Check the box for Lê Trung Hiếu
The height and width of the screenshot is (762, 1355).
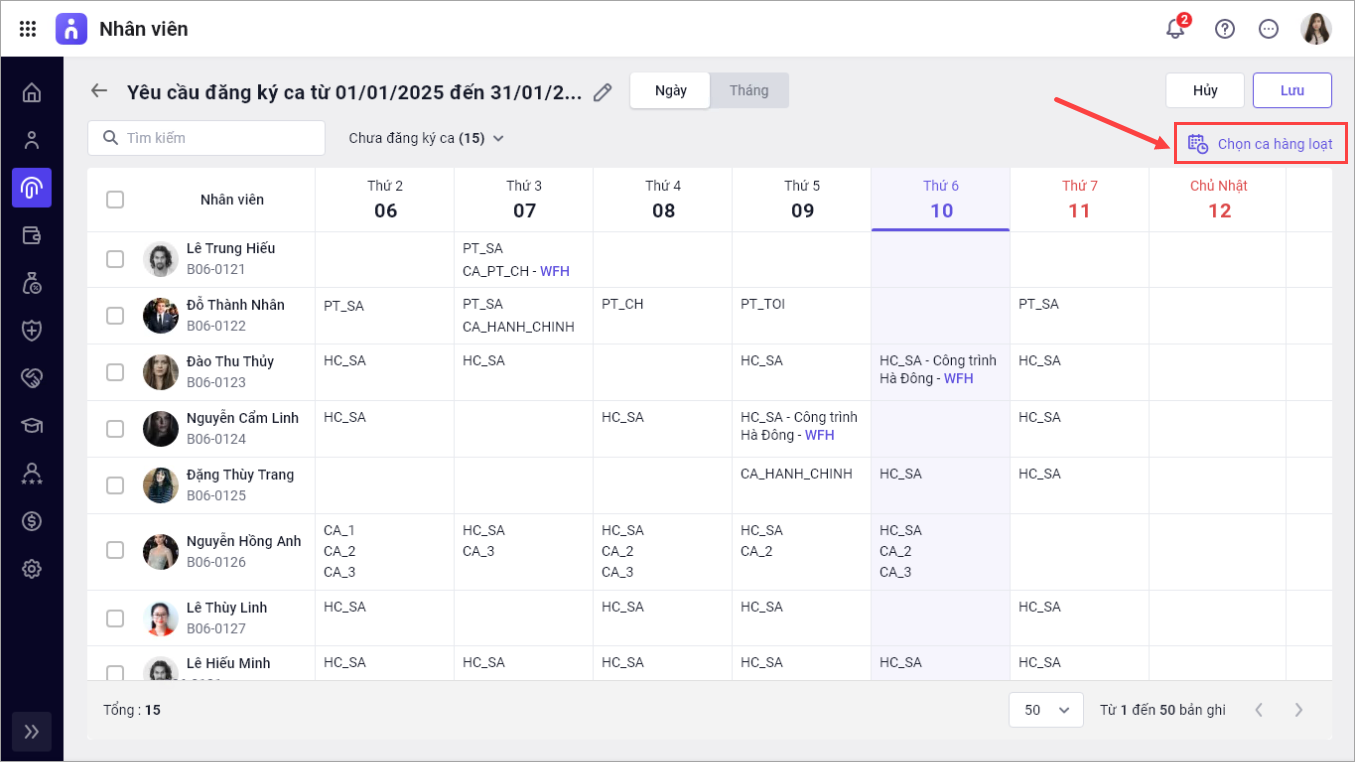pos(115,259)
